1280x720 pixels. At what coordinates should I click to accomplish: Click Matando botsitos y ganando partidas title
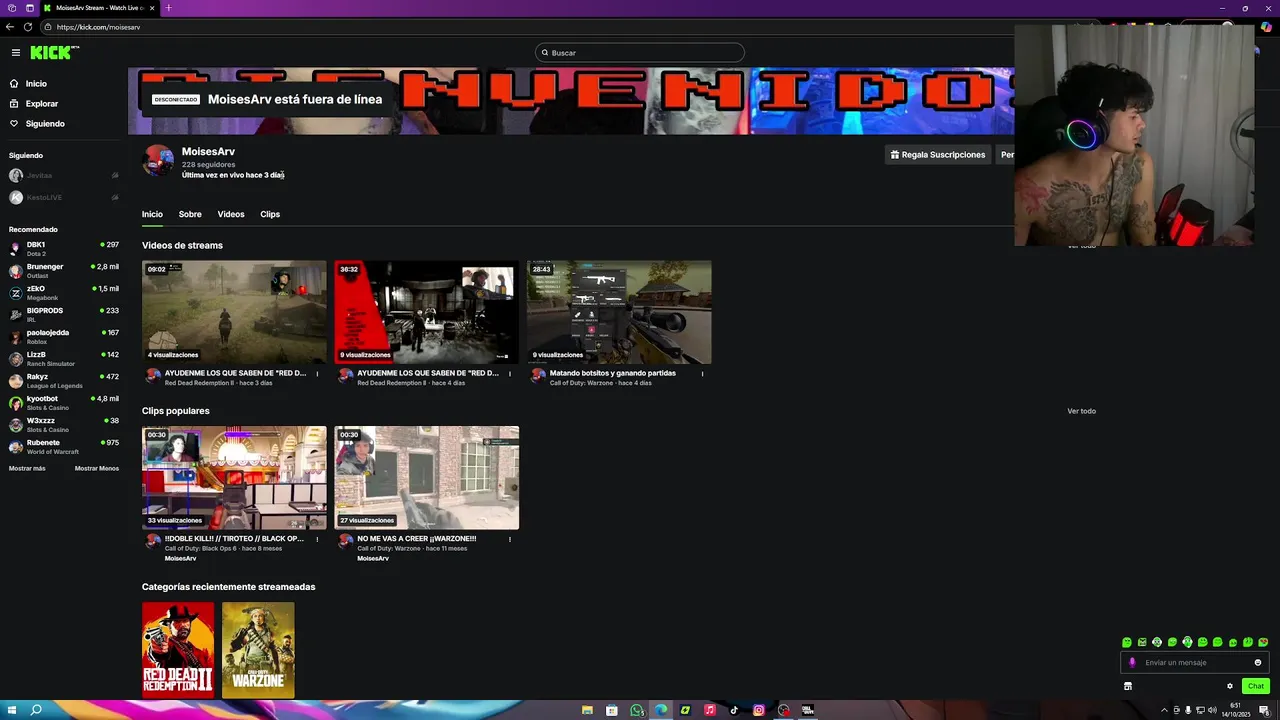(613, 373)
